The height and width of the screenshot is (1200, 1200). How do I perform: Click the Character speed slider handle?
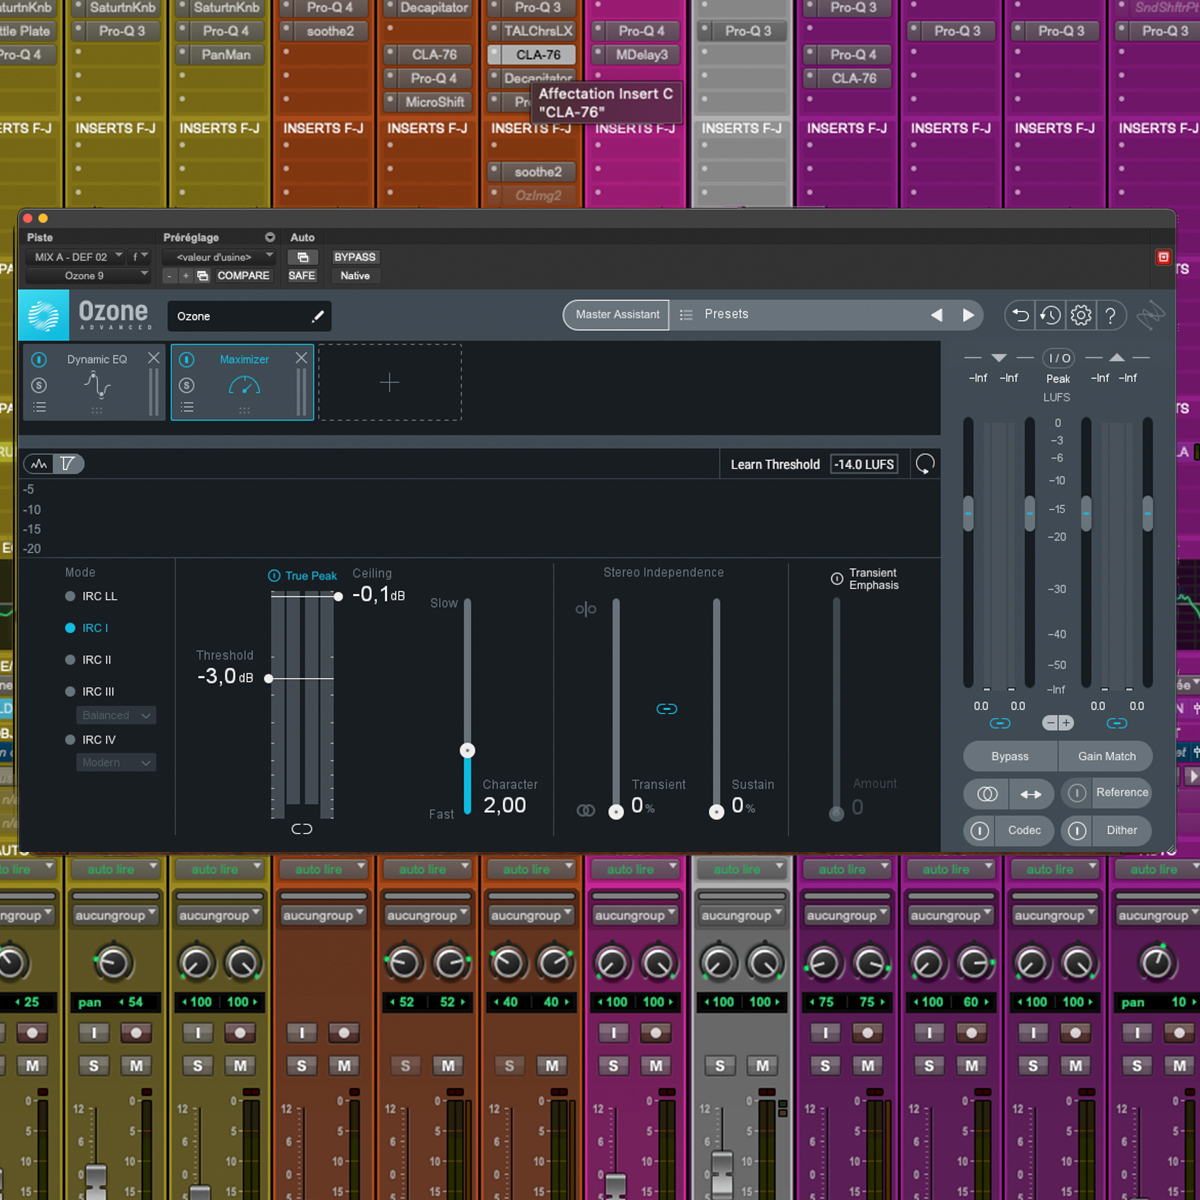[467, 750]
